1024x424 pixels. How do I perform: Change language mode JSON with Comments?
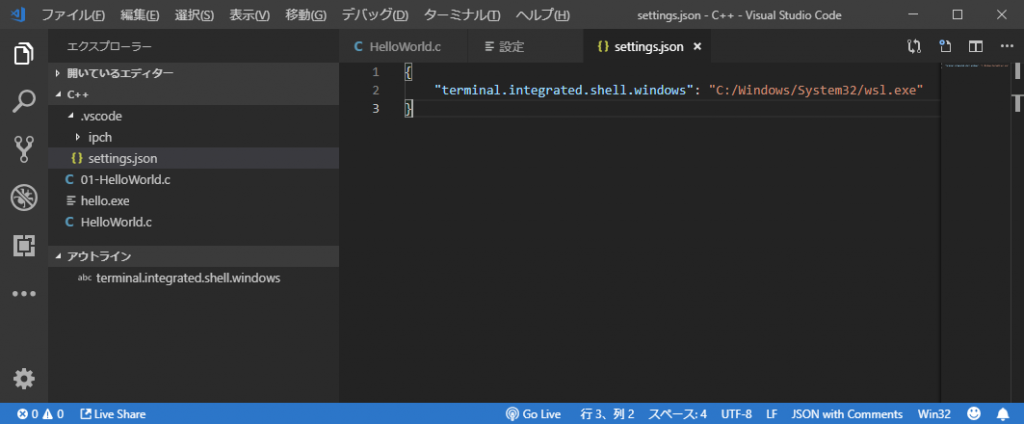click(x=847, y=414)
